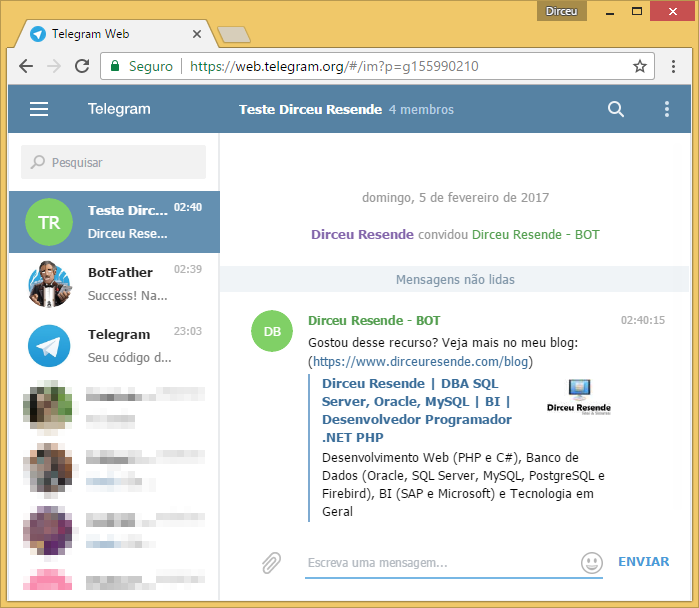The image size is (699, 608).
Task: Click the TR group avatar
Action: [x=49, y=222]
